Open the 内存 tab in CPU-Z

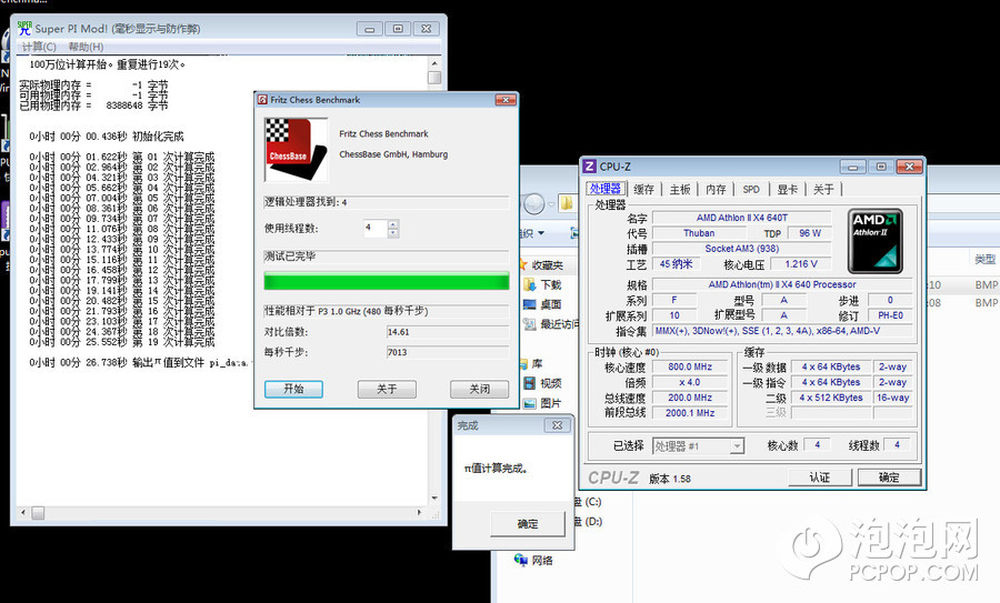click(x=716, y=189)
